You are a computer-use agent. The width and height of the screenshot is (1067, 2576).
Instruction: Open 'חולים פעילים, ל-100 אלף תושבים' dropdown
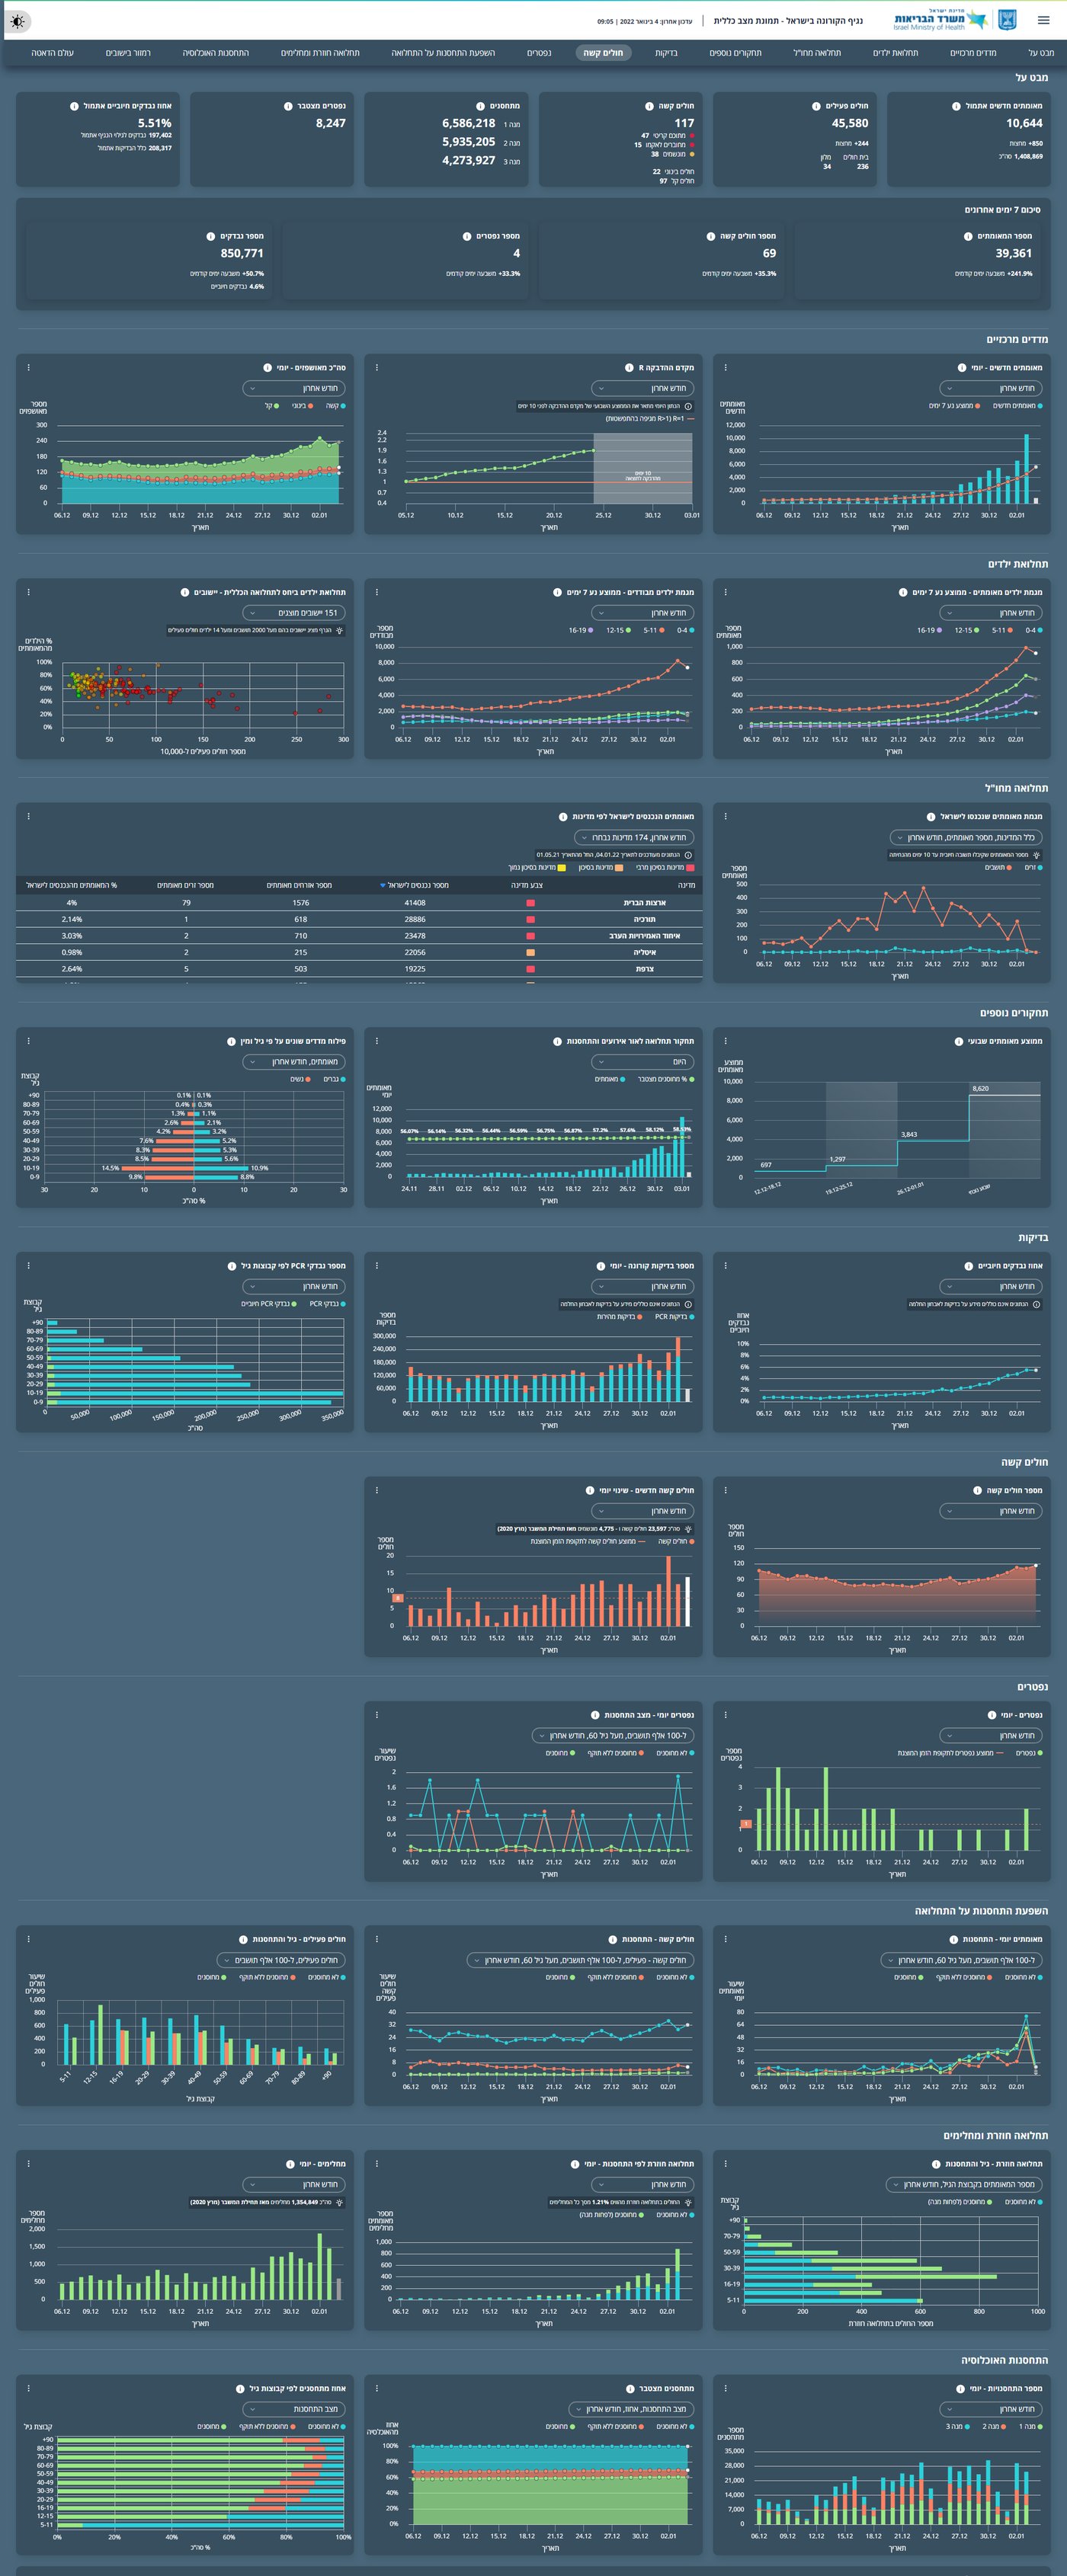click(x=281, y=1960)
